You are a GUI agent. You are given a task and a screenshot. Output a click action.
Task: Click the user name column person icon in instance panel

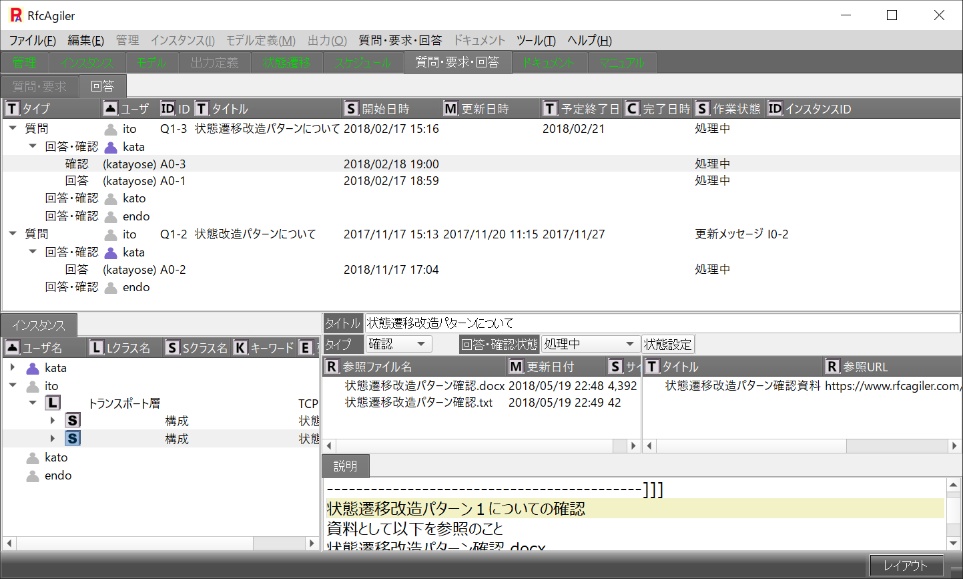[x=12, y=348]
